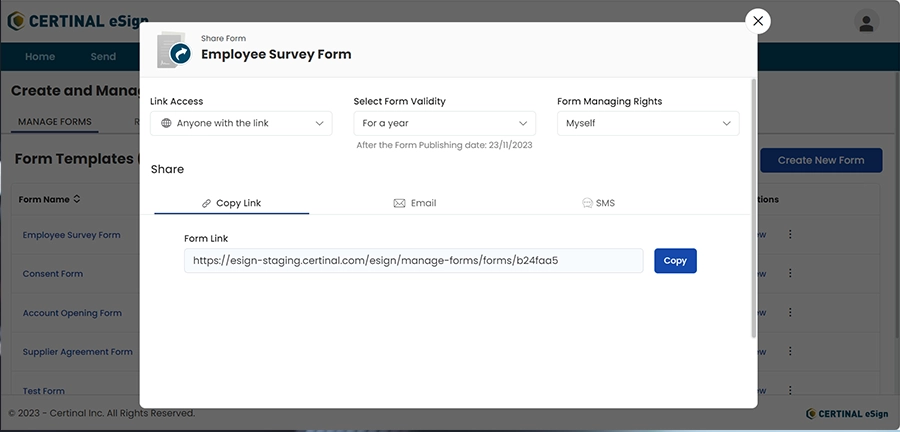The image size is (900, 432).
Task: Click the Employee Survey Form dialog title
Action: click(276, 55)
